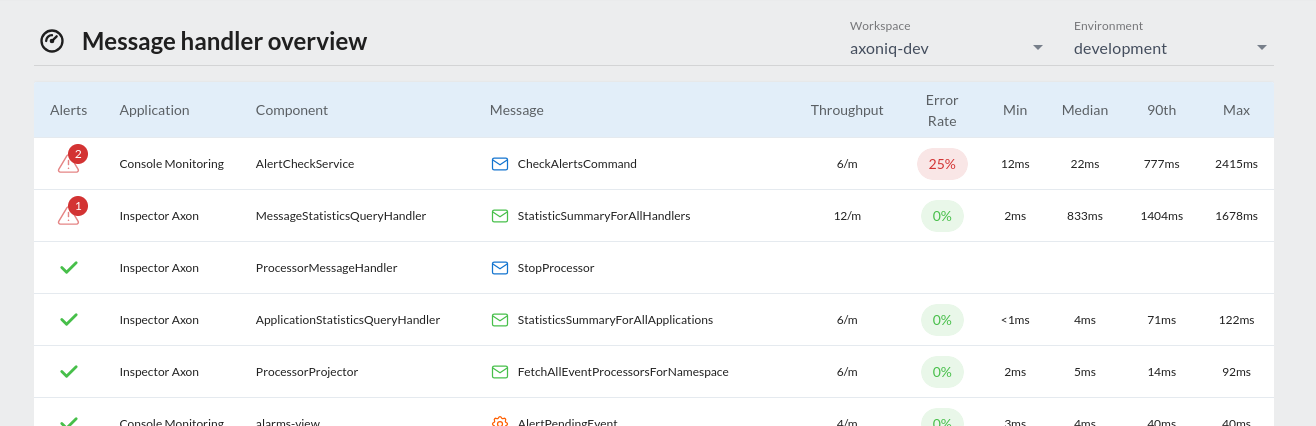Viewport: 1316px width, 426px height.
Task: Click orange gear icon beside AlertPendingEvent
Action: 500,421
